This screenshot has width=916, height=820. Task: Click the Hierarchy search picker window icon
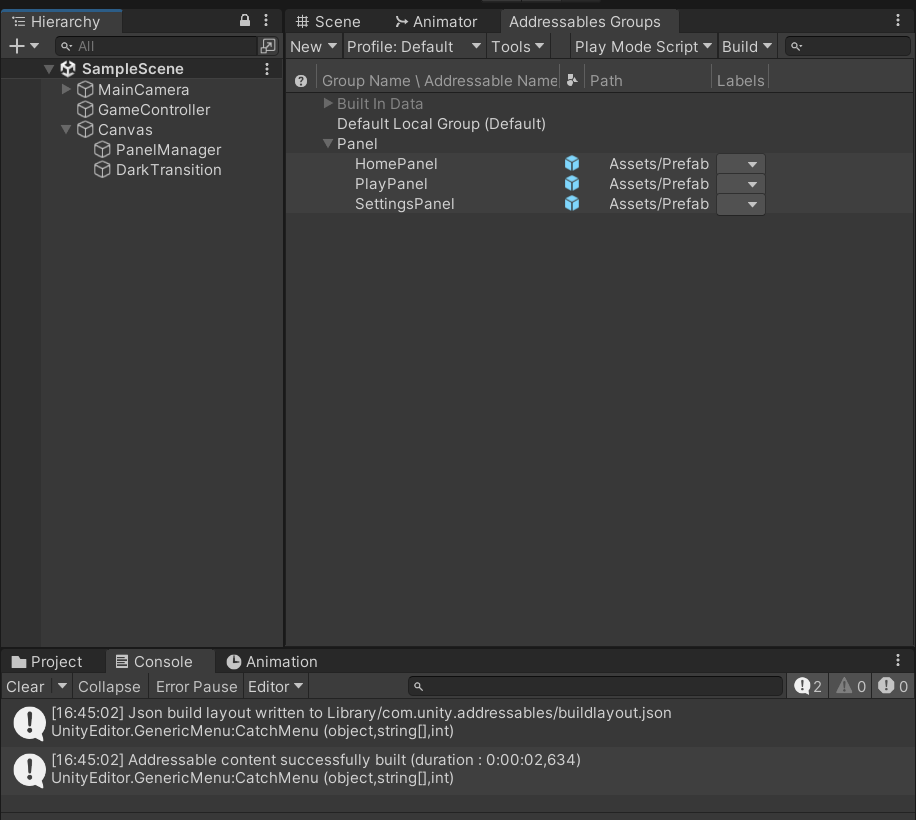click(x=268, y=46)
